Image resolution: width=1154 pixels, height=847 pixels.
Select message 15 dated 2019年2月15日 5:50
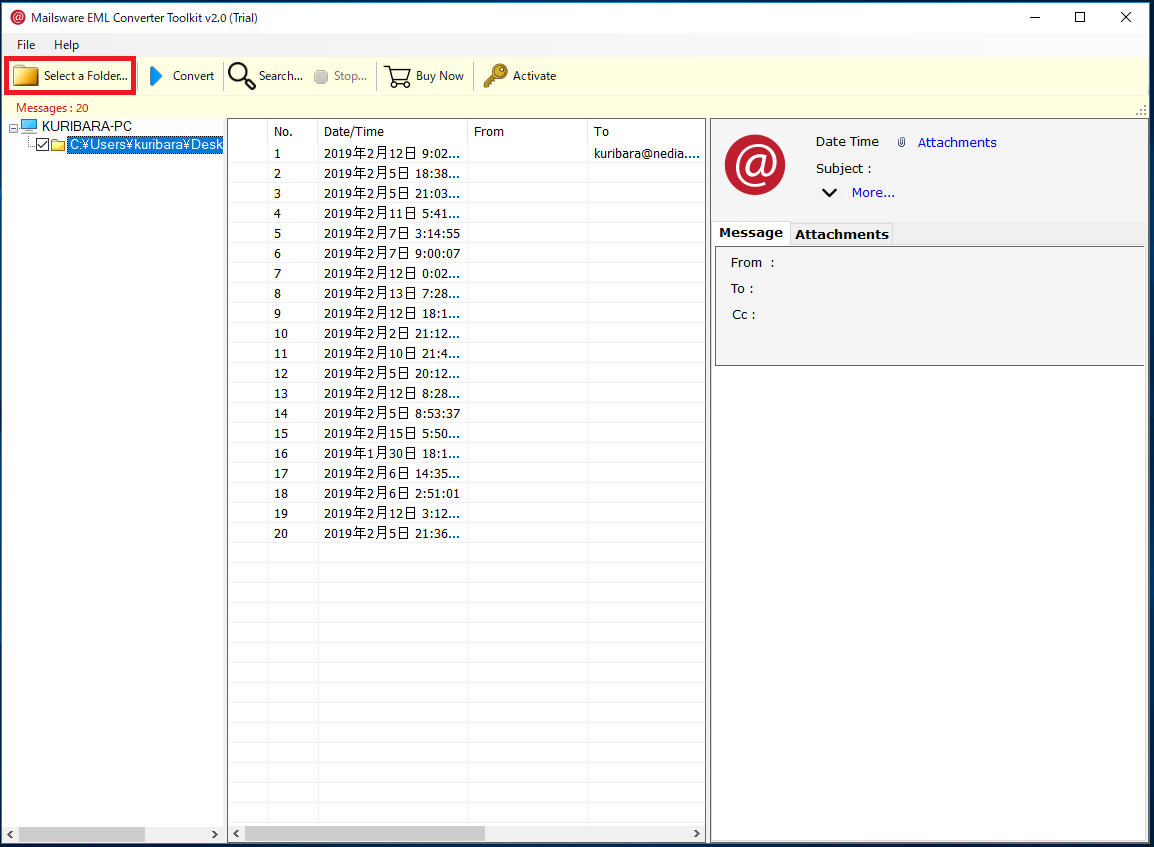click(x=466, y=433)
